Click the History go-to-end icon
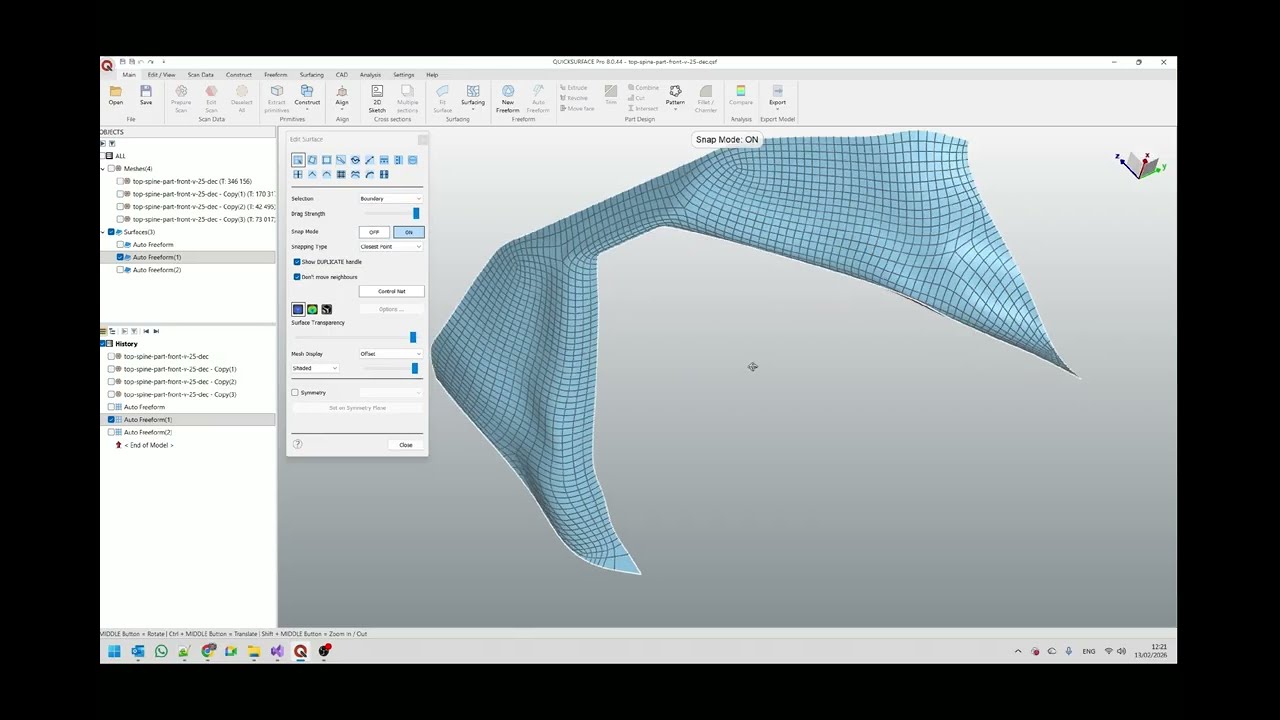This screenshot has width=1280, height=720. tap(156, 331)
